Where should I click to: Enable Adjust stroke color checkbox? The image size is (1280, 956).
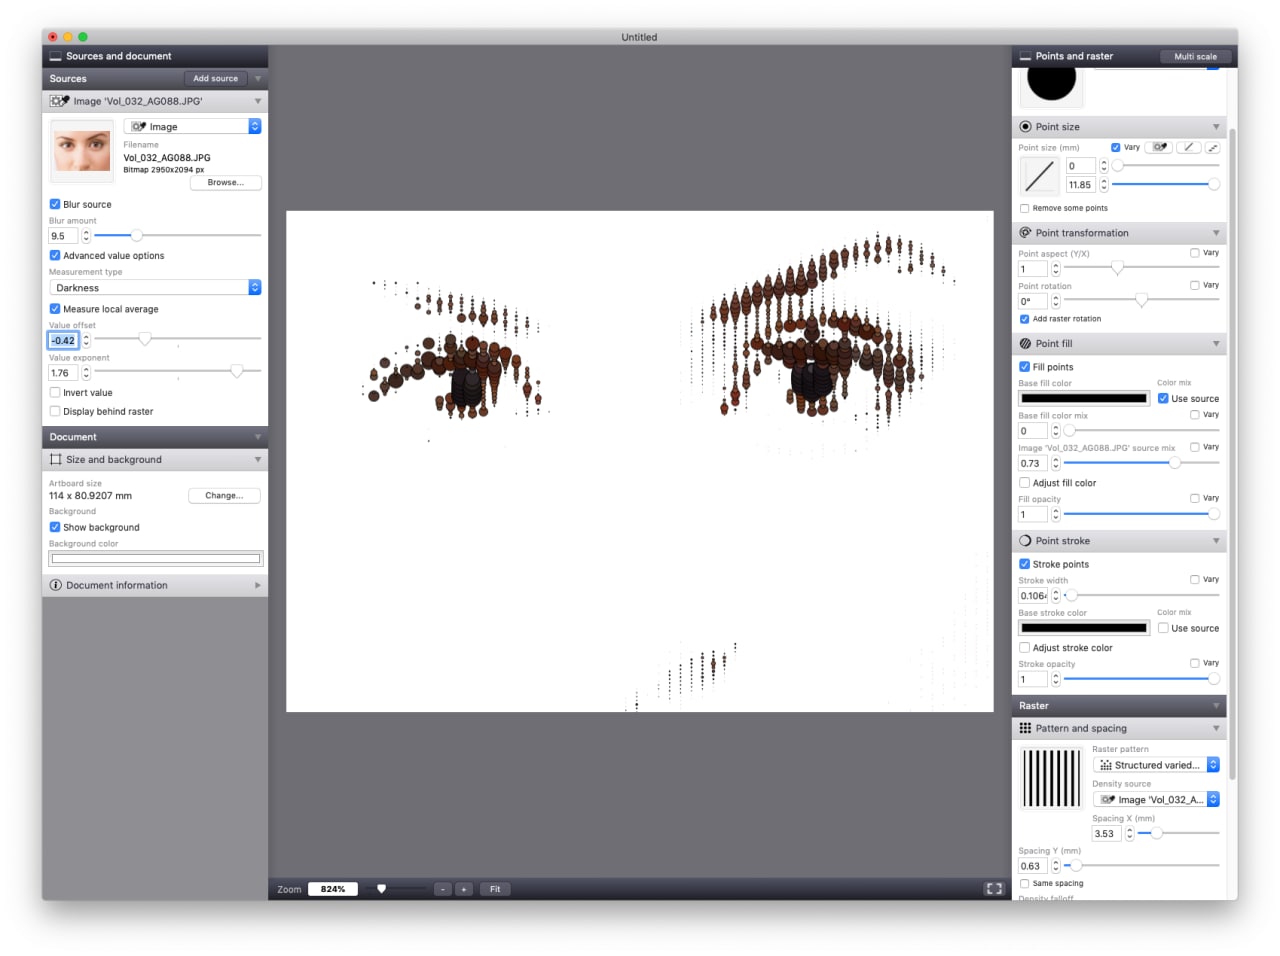[1024, 648]
